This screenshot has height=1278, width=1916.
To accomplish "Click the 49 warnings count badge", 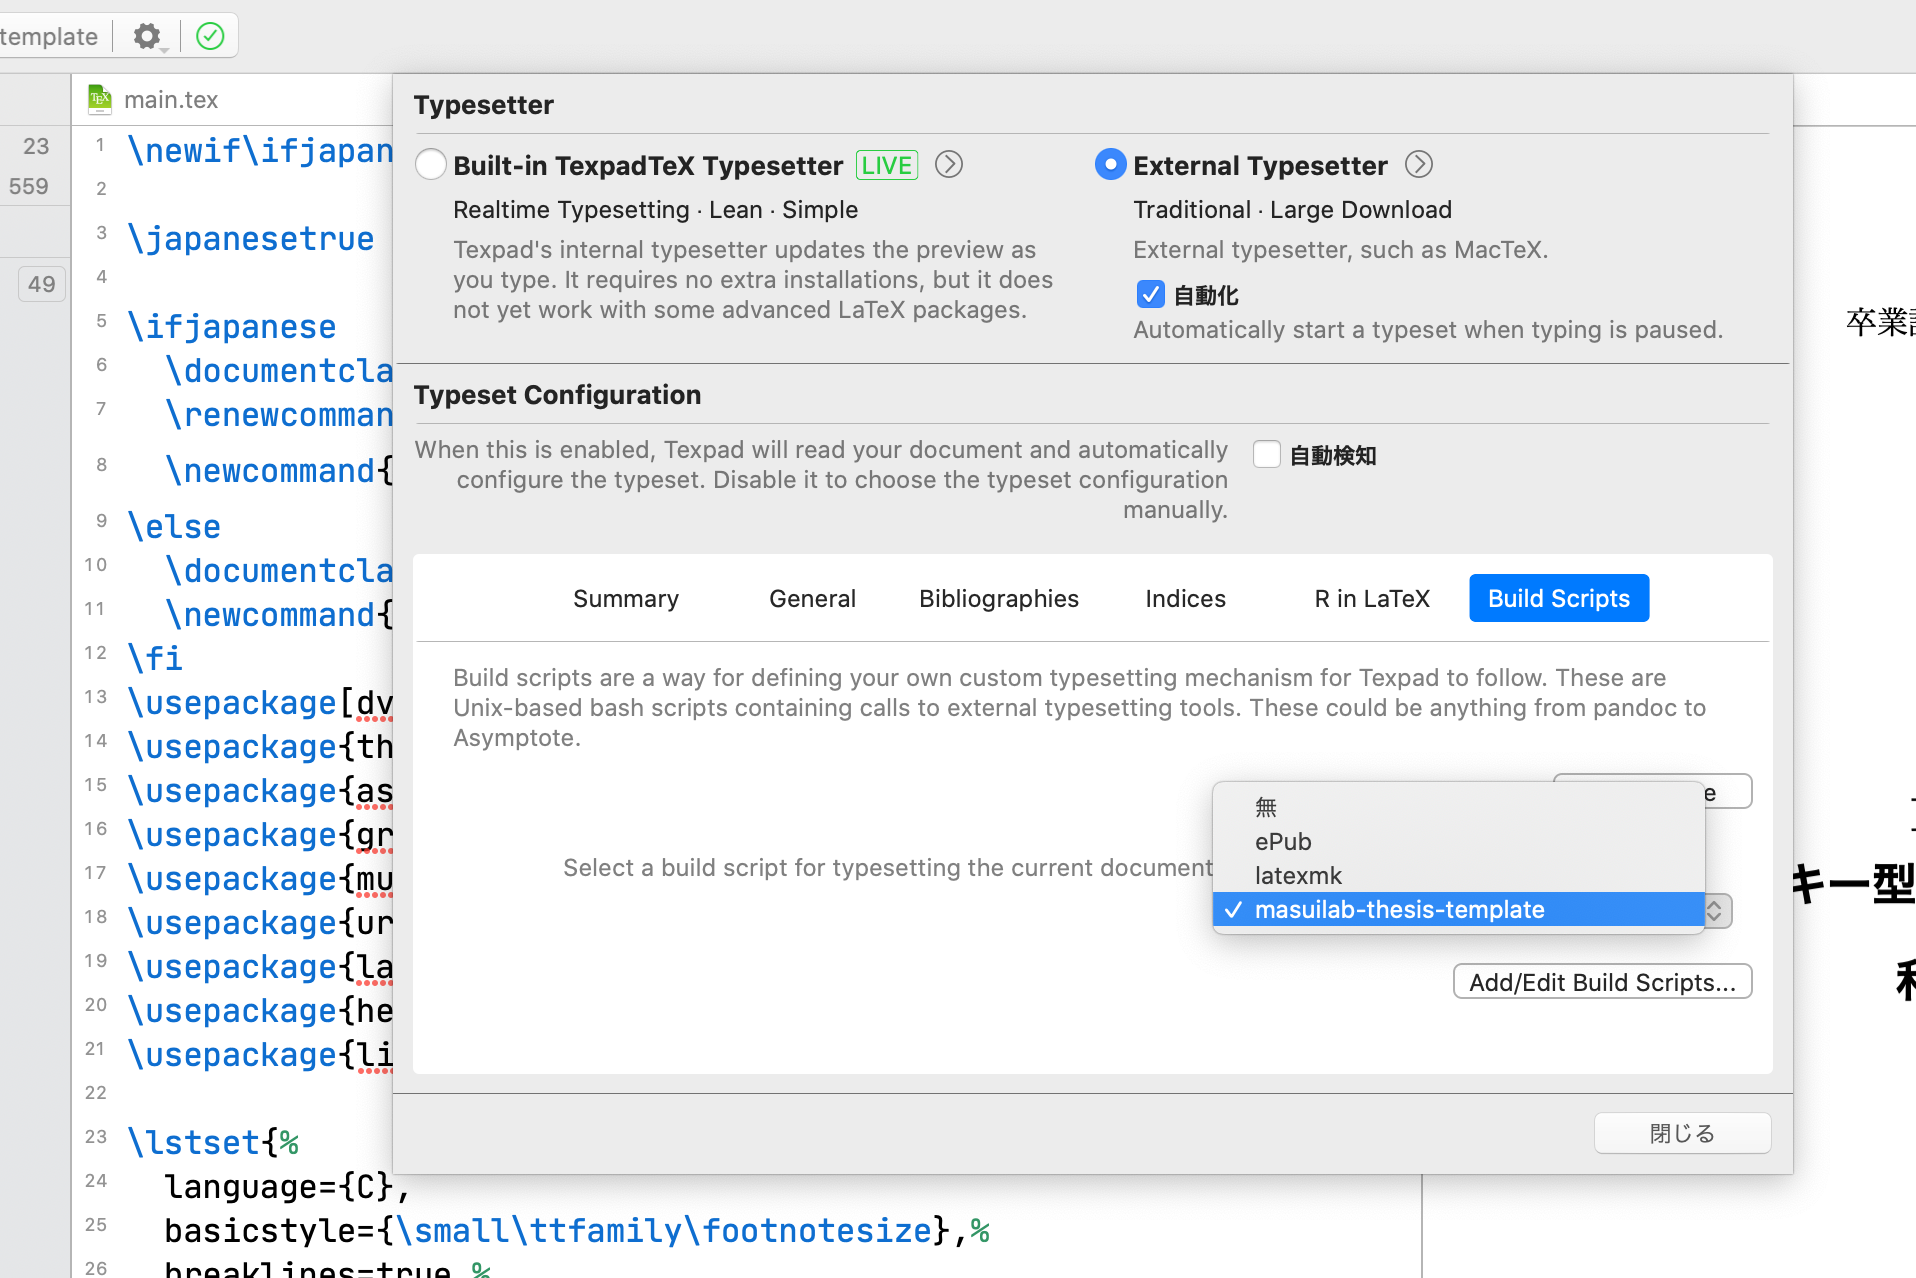I will [42, 284].
